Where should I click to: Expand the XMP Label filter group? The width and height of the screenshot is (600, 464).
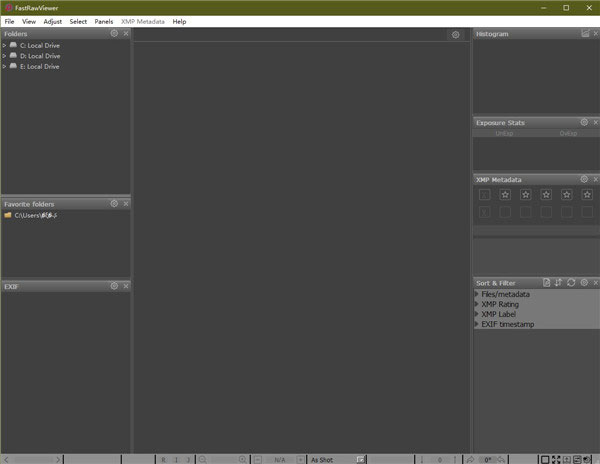click(477, 314)
